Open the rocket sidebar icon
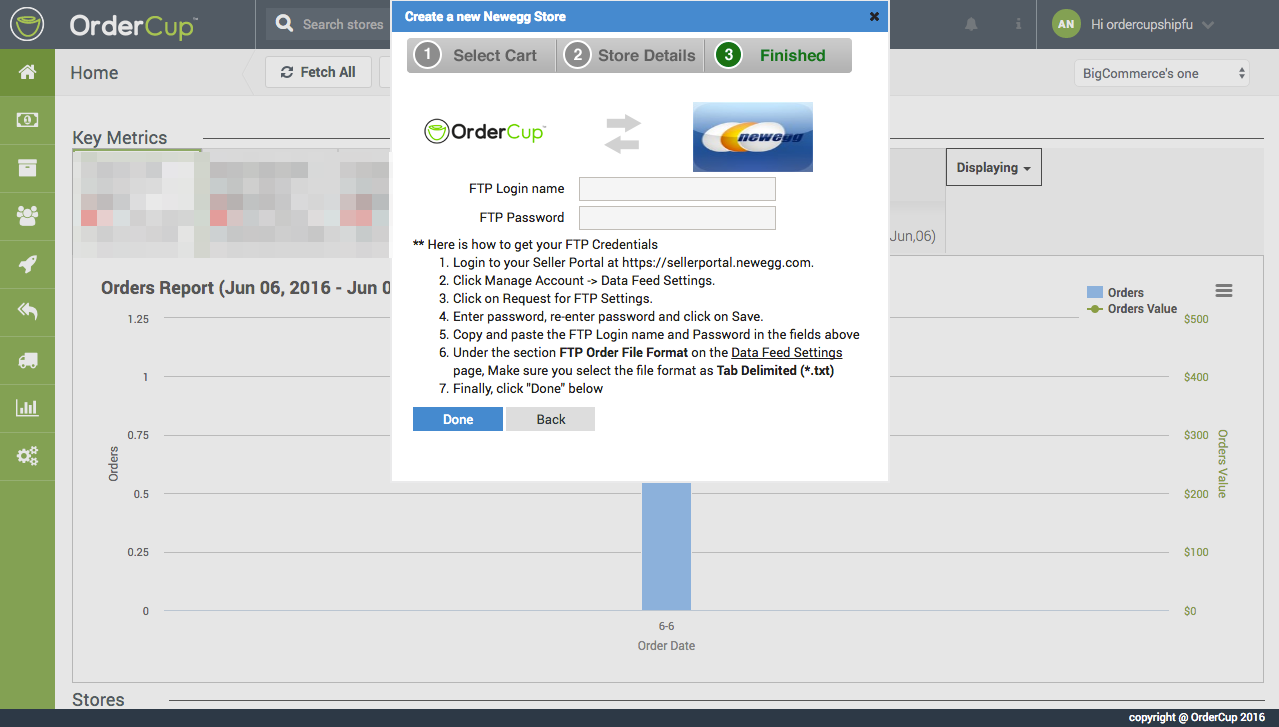Screen dimensions: 1279x727 pyautogui.click(x=27, y=264)
